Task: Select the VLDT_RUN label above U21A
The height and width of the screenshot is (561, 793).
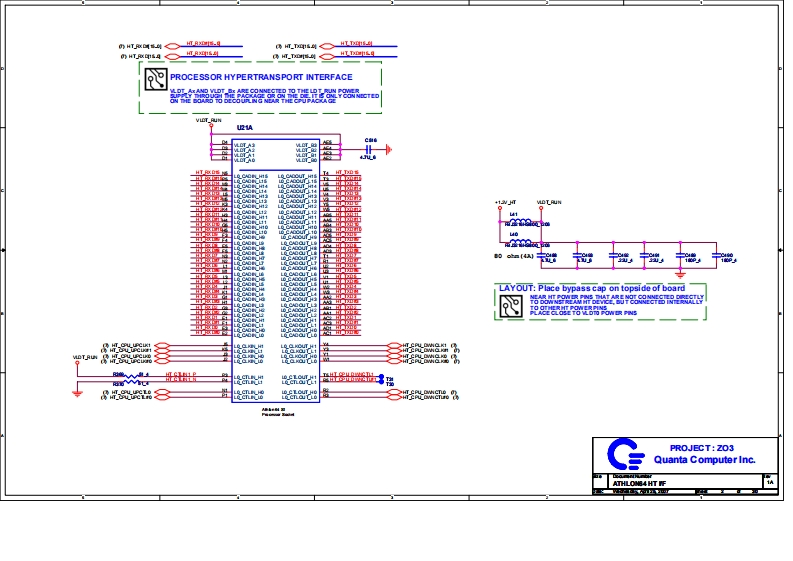Action: pyautogui.click(x=208, y=119)
